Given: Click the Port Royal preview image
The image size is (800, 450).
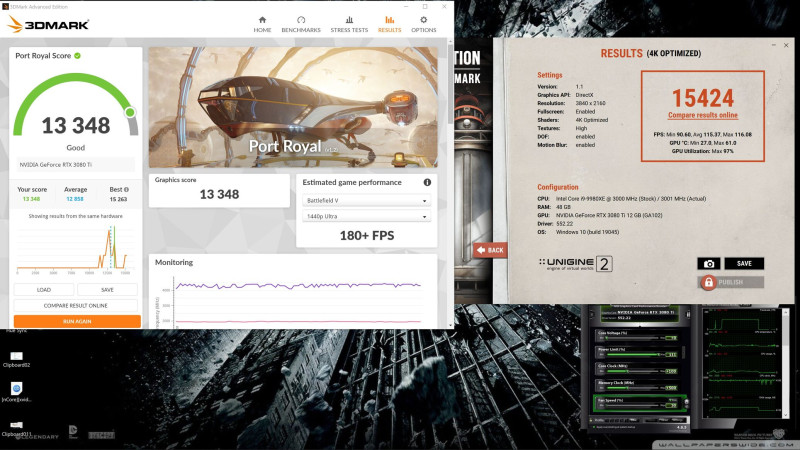Looking at the screenshot, I should coord(293,107).
